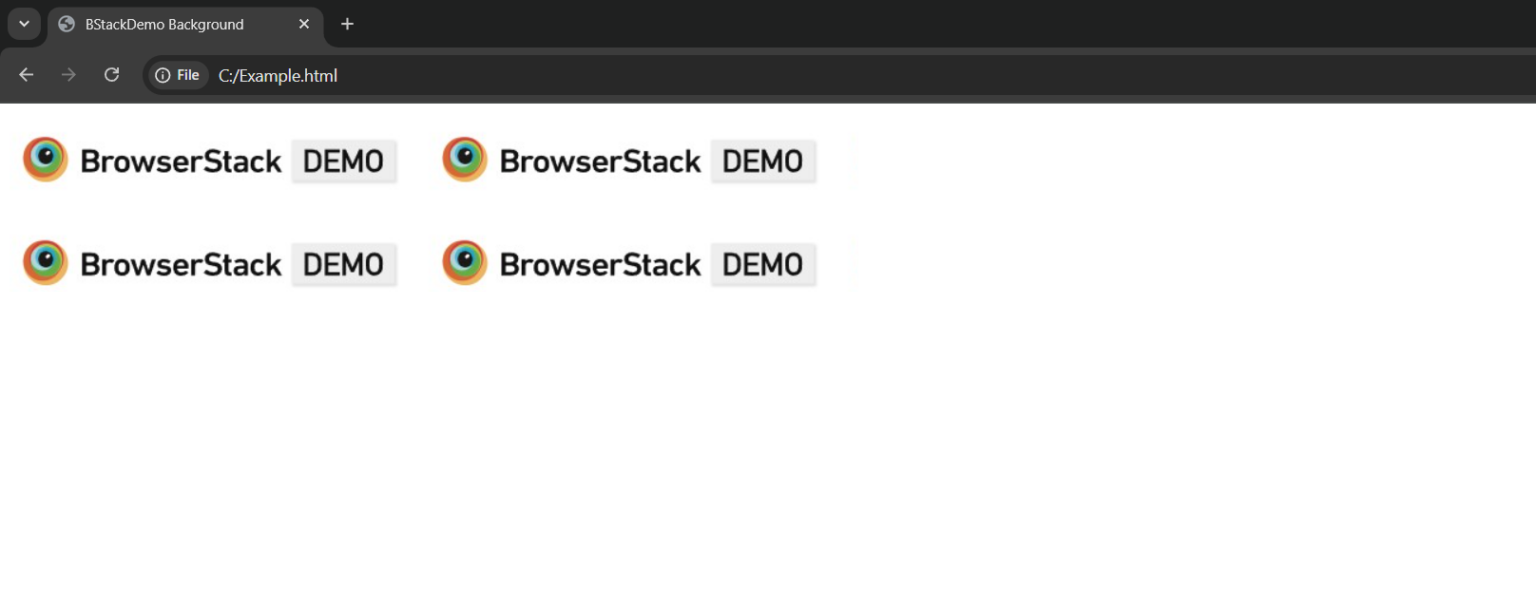Click inside the address bar showing C:/Example.html
Screen dimensions: 1536x608
pyautogui.click(x=278, y=75)
